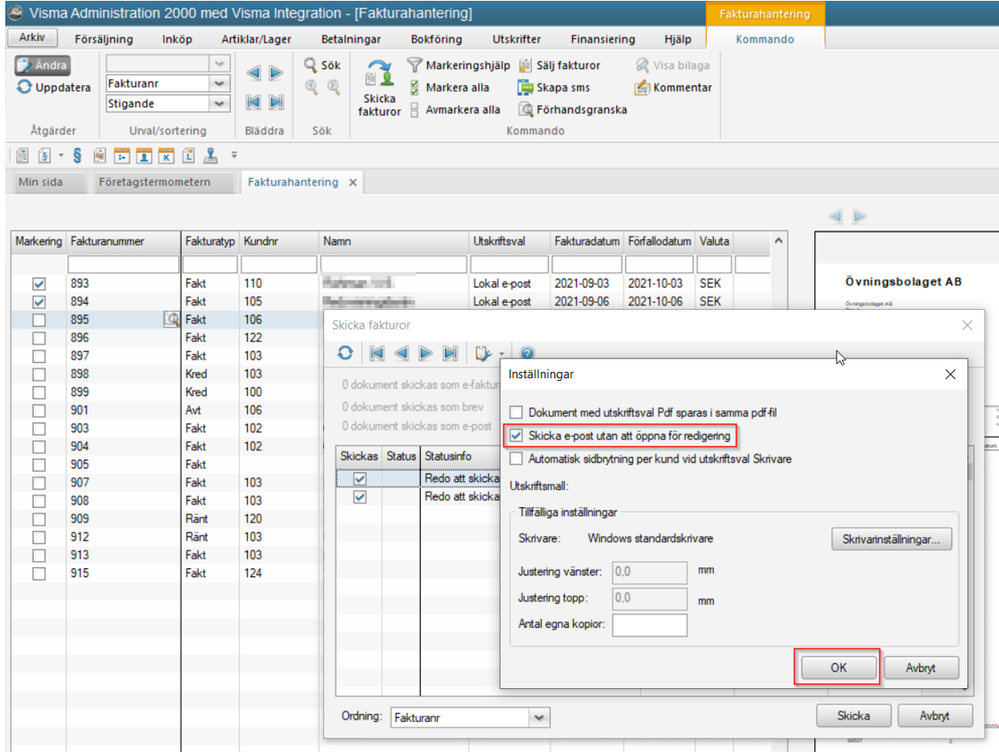Click OK in Inställningar dialog
Screen dimensions: 999x752
point(838,667)
